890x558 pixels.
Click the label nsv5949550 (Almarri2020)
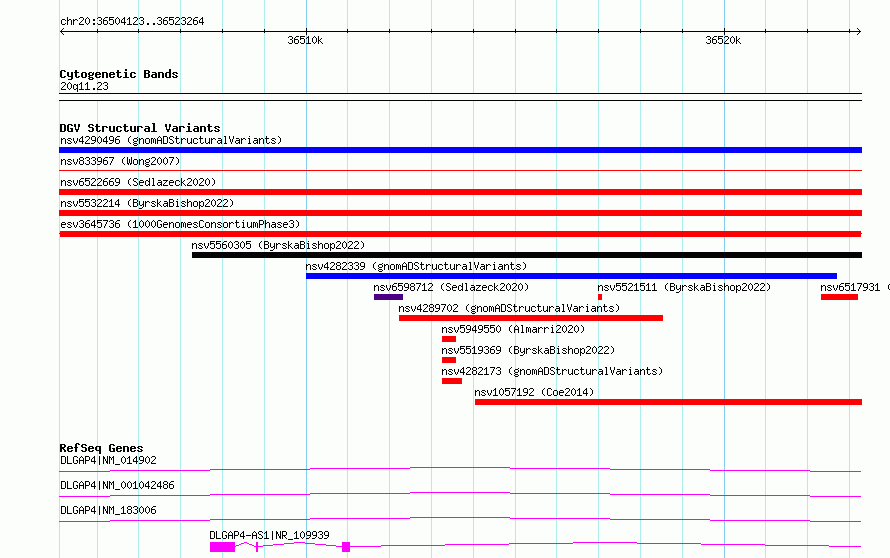(513, 329)
